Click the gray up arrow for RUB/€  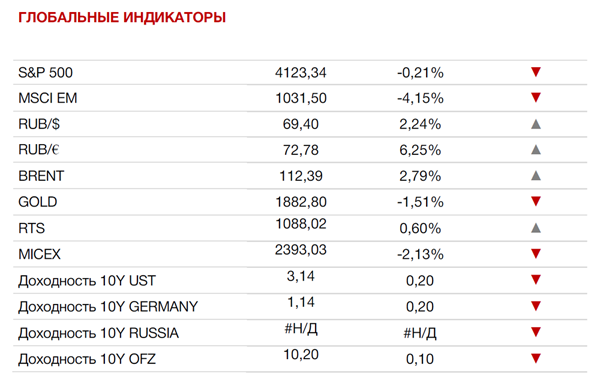[536, 150]
